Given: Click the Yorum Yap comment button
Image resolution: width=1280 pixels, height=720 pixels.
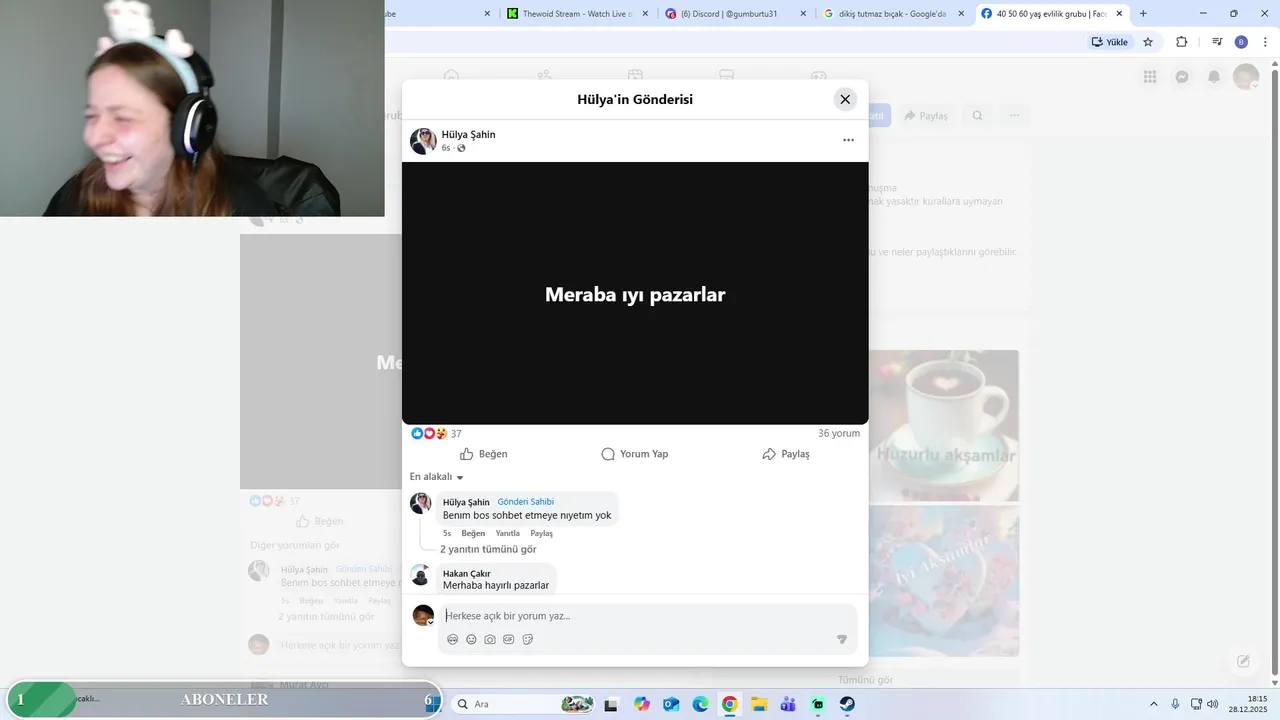Looking at the screenshot, I should point(635,454).
